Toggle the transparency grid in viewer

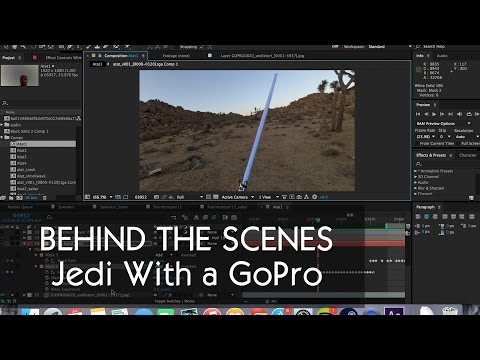pyautogui.click(x=216, y=197)
